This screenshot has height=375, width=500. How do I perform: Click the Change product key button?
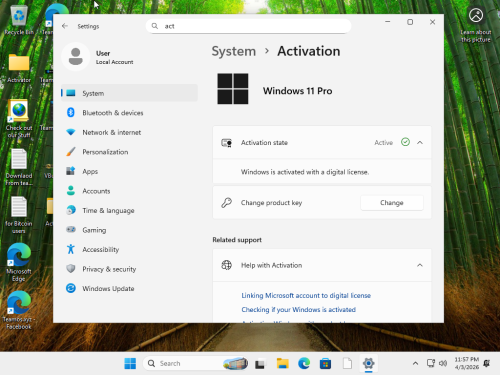392,203
